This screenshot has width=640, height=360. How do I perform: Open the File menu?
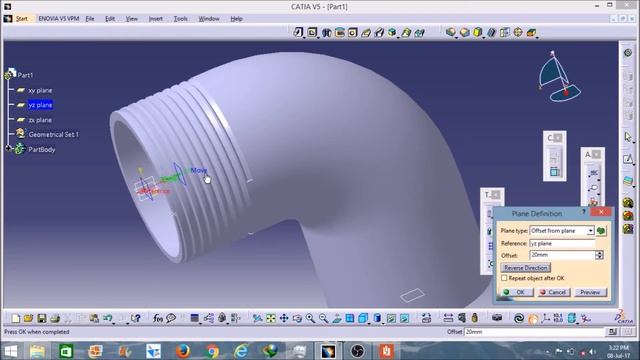click(90, 19)
